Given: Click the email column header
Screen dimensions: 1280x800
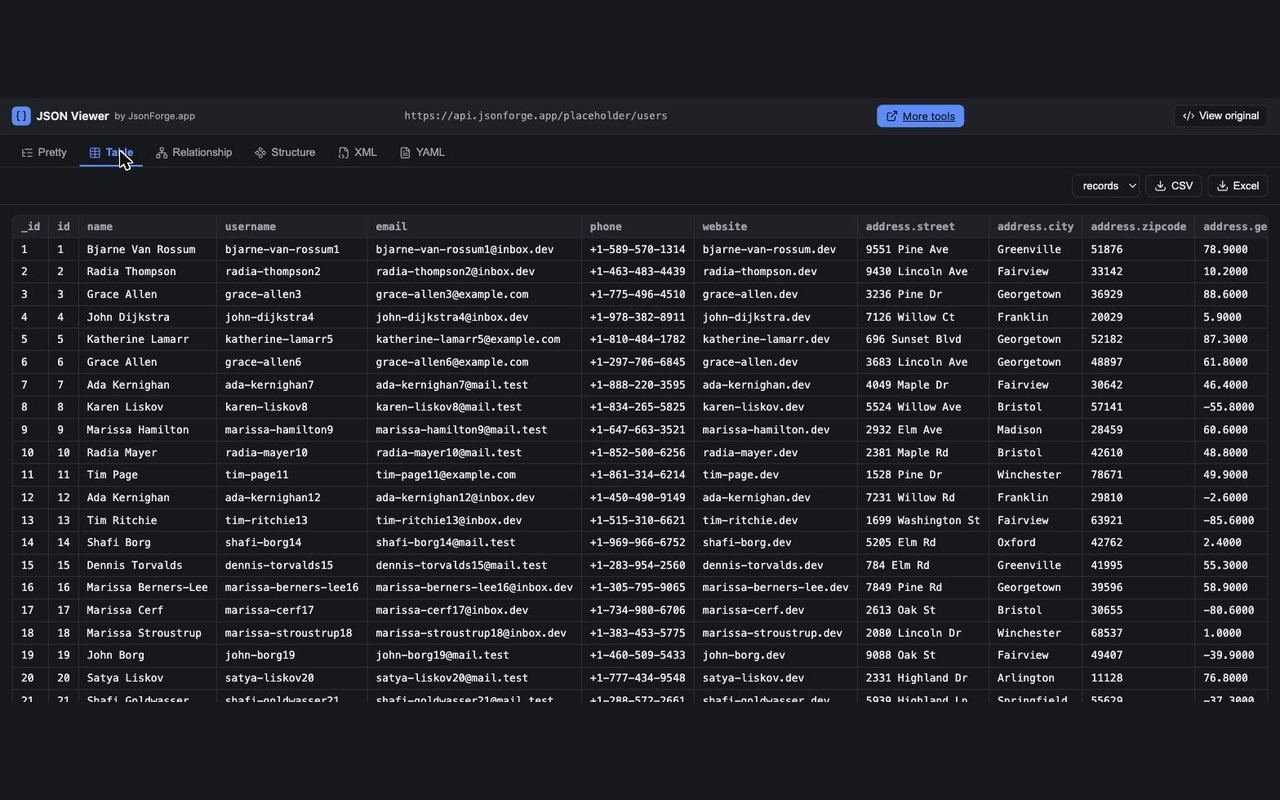Looking at the screenshot, I should (474, 227).
